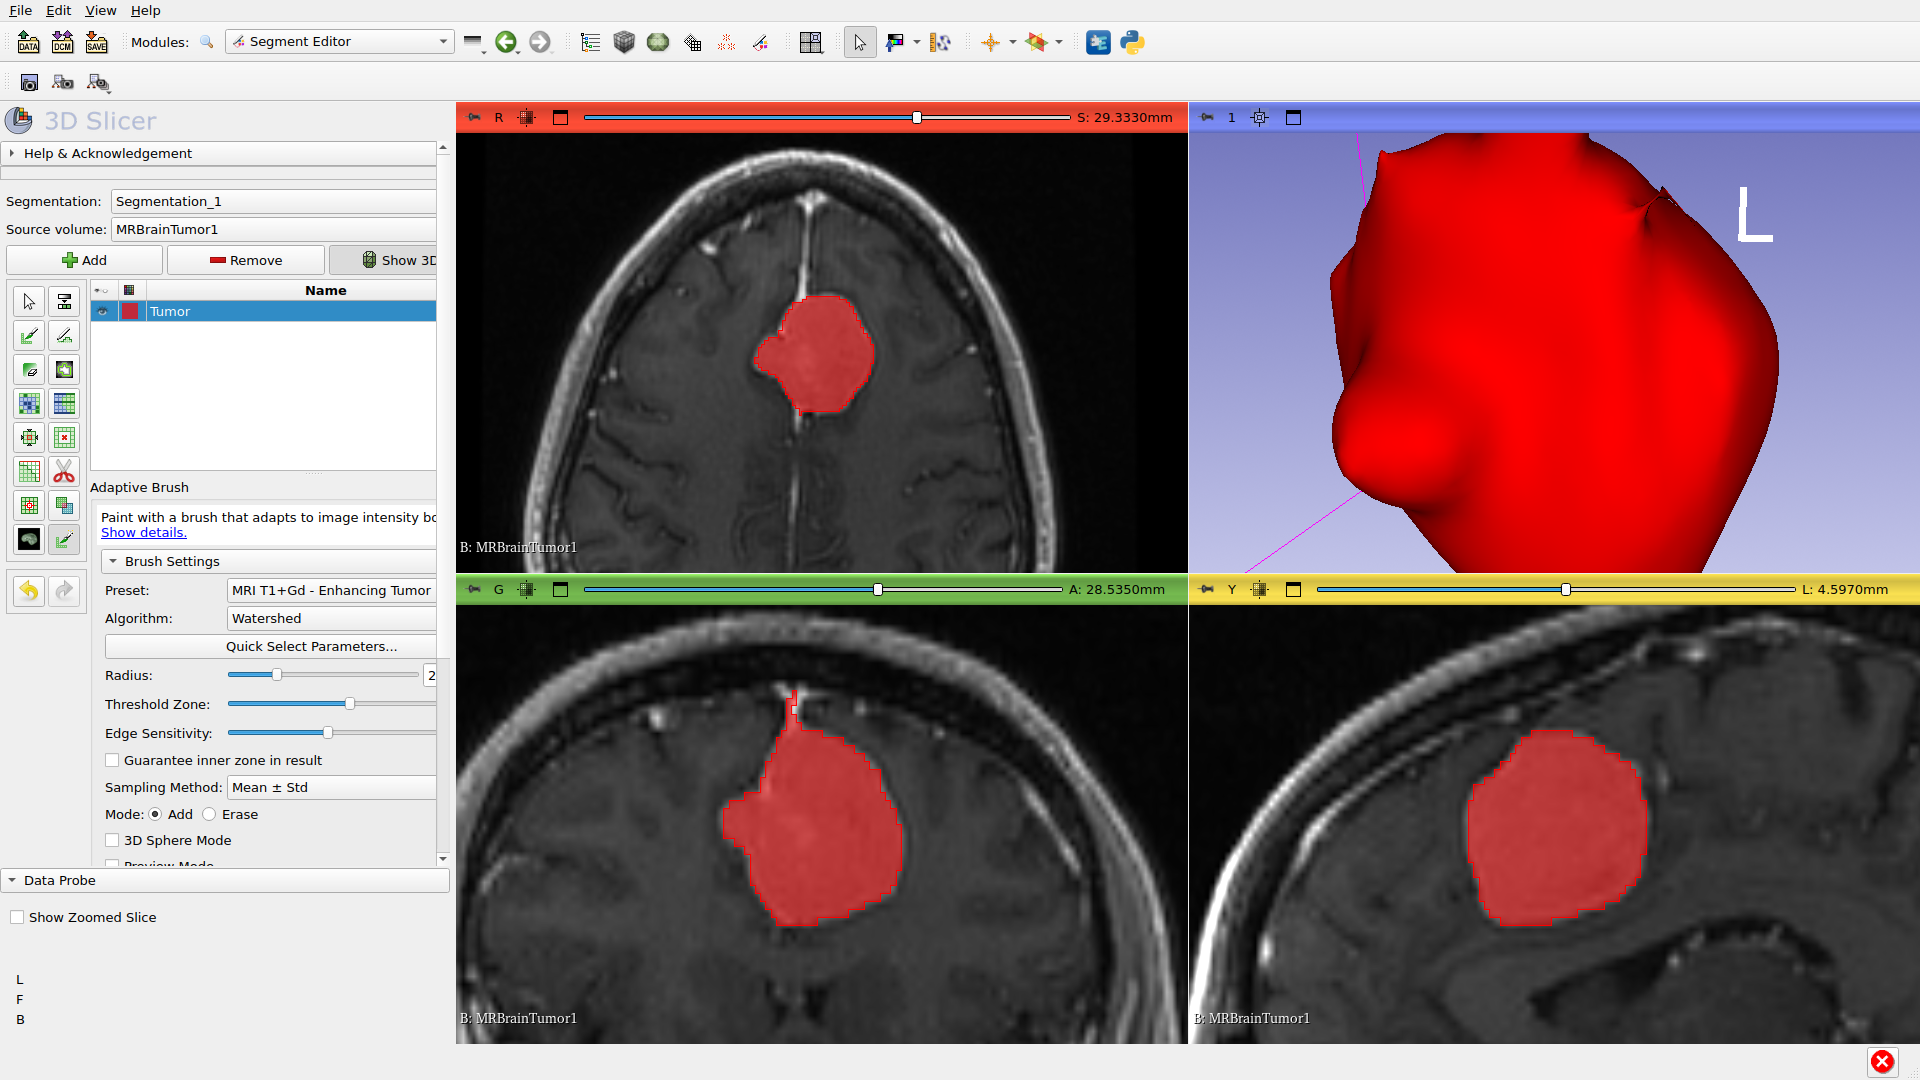1920x1080 pixels.
Task: Open the DCM import toolbar icon
Action: pos(62,42)
